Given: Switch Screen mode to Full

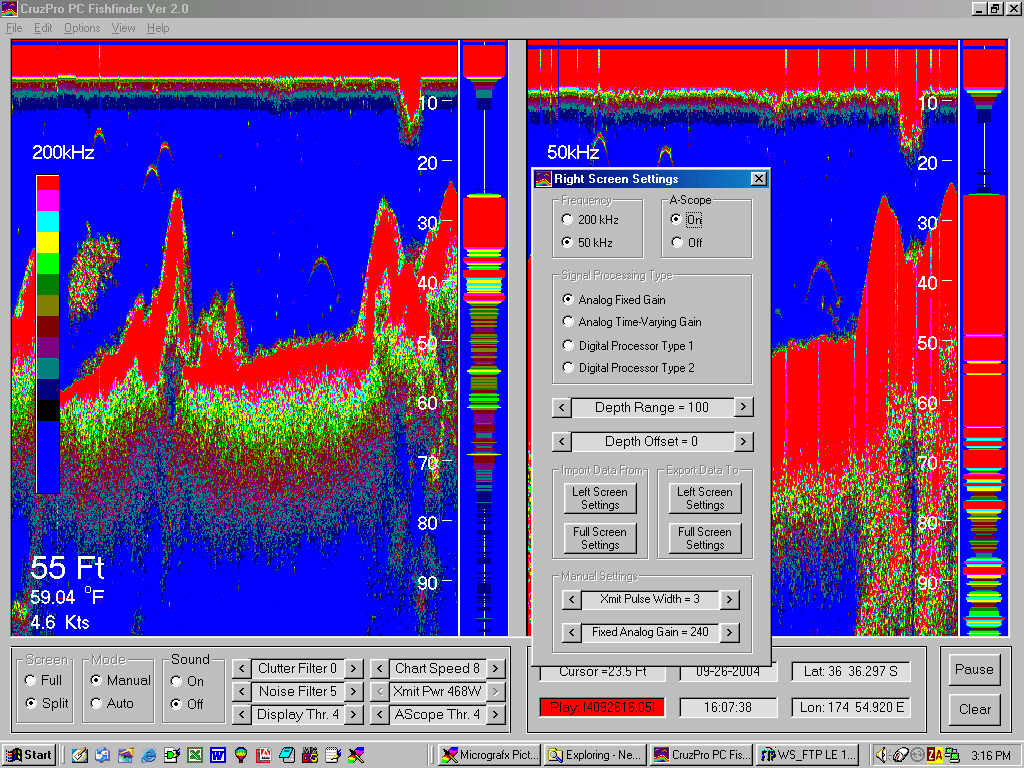Looking at the screenshot, I should [x=30, y=681].
